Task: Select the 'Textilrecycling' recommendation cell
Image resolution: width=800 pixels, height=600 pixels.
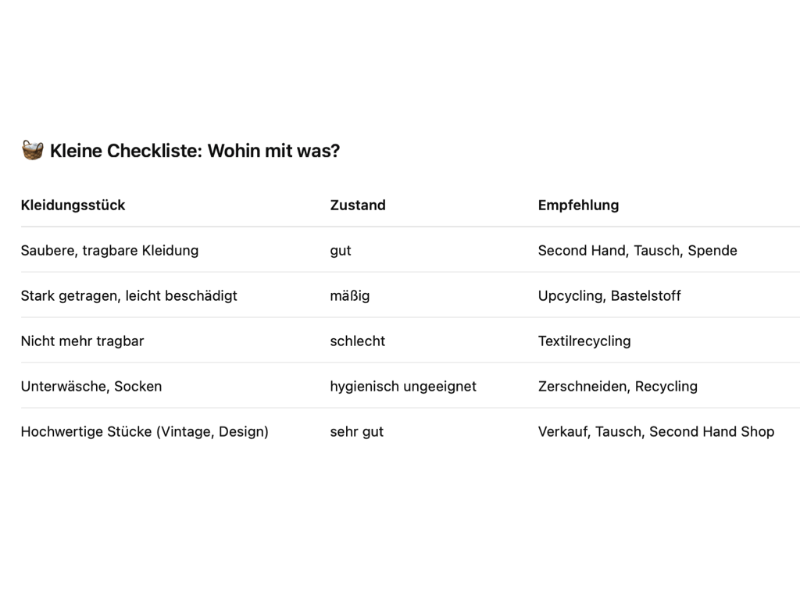Action: coord(584,341)
